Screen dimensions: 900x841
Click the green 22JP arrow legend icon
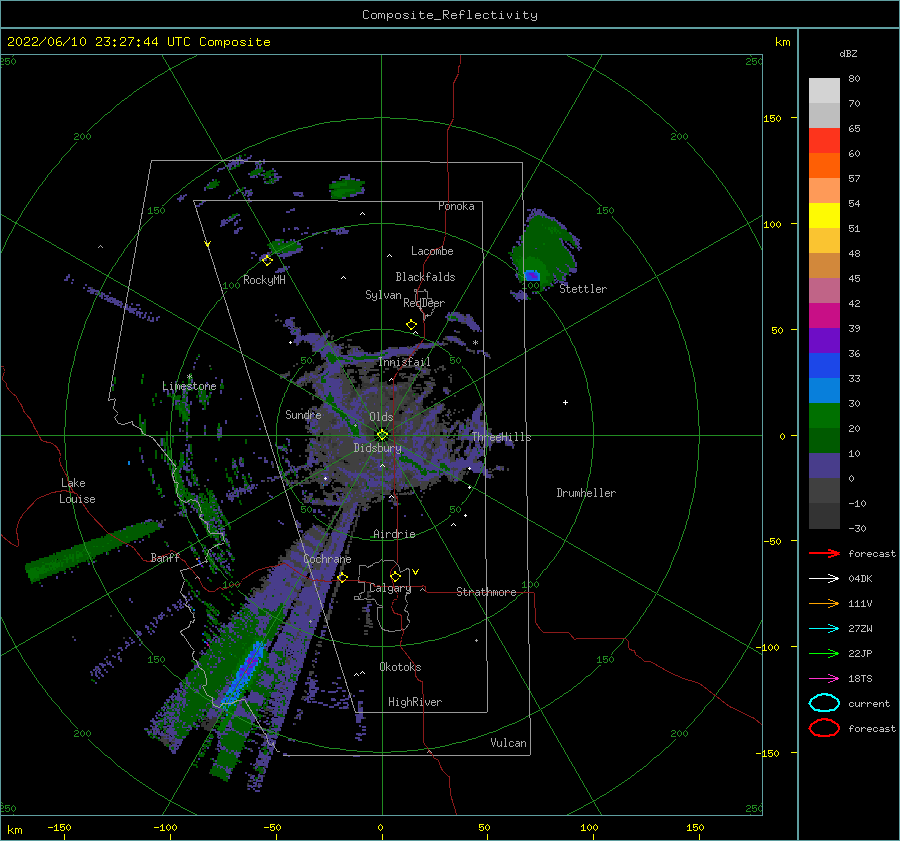point(824,653)
